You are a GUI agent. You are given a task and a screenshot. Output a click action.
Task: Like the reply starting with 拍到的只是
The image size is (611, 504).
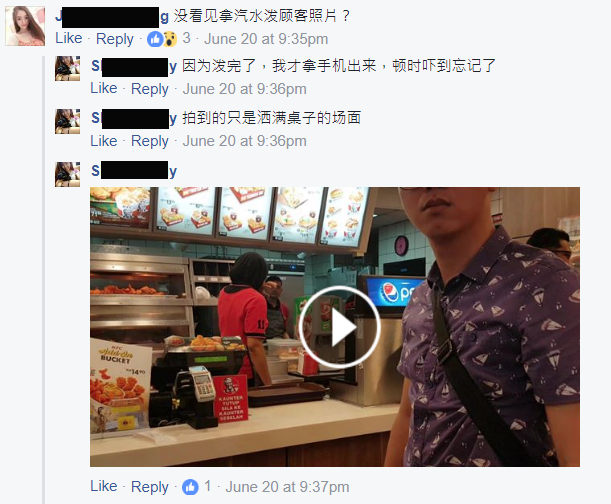coord(104,141)
